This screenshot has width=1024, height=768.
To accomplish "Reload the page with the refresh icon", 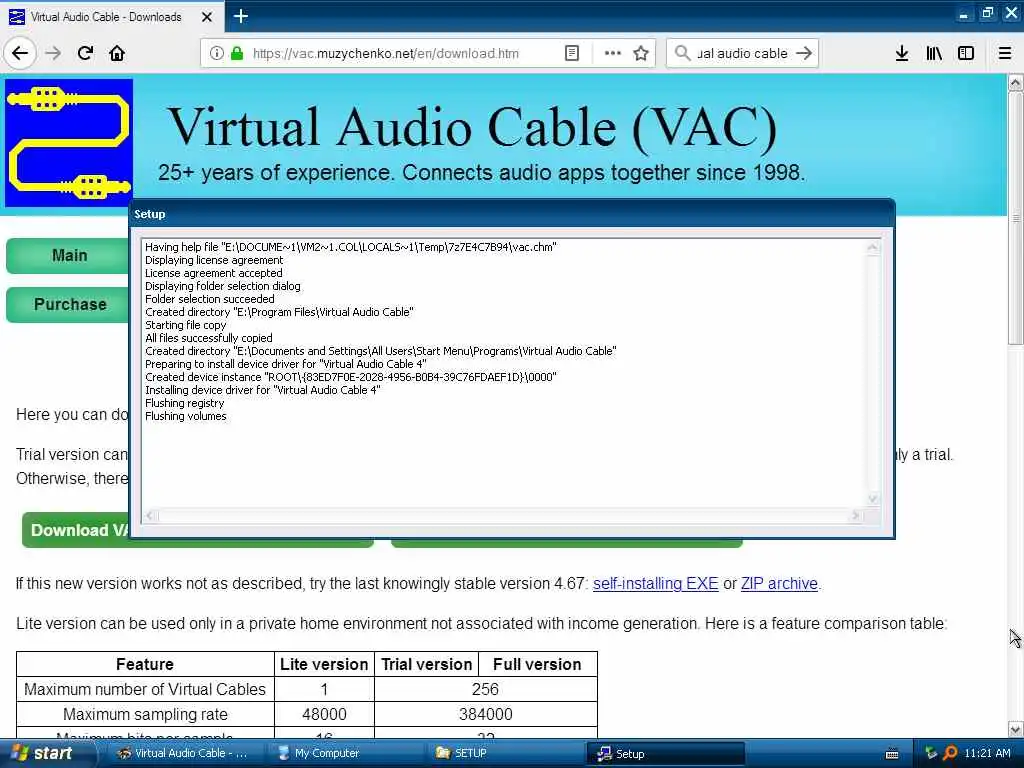I will 86,53.
